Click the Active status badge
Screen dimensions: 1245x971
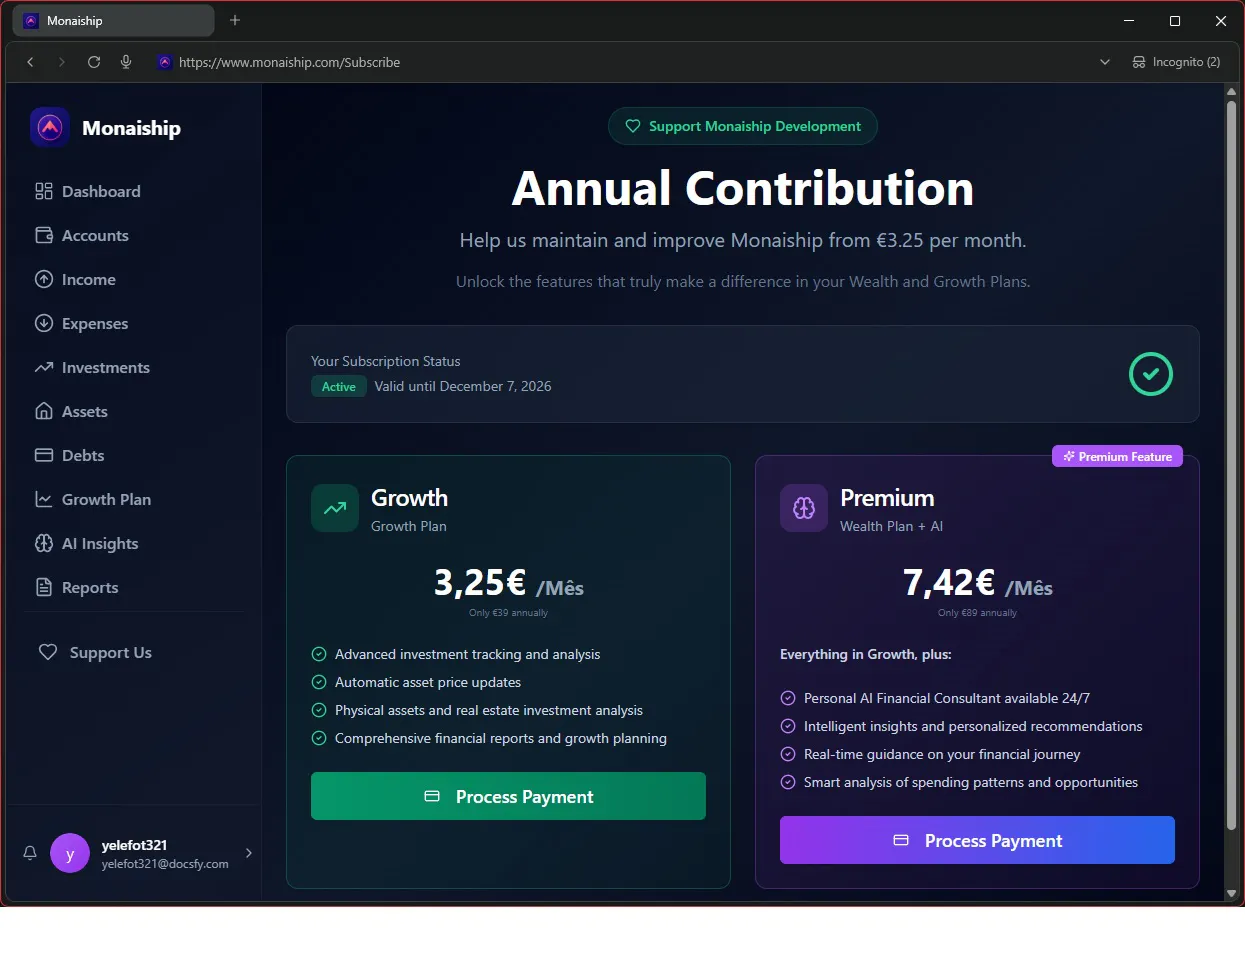coord(339,386)
